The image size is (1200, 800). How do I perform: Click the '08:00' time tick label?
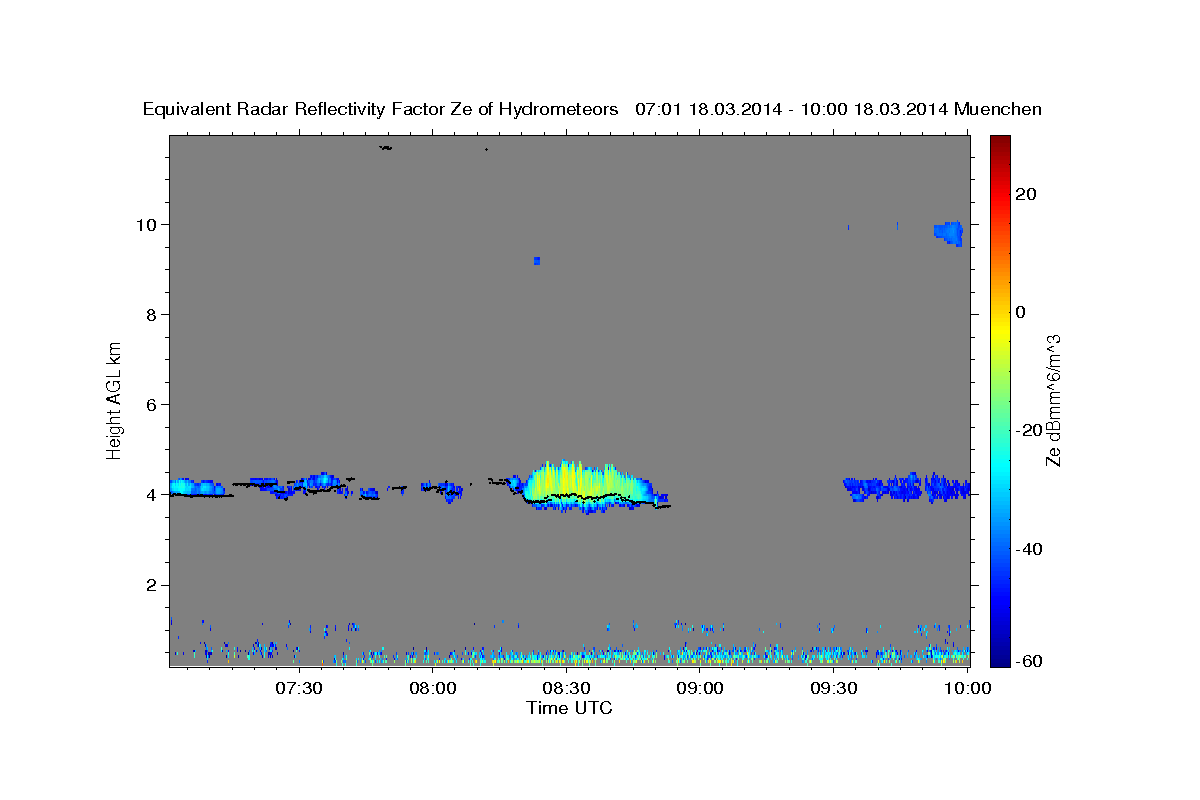tap(432, 688)
